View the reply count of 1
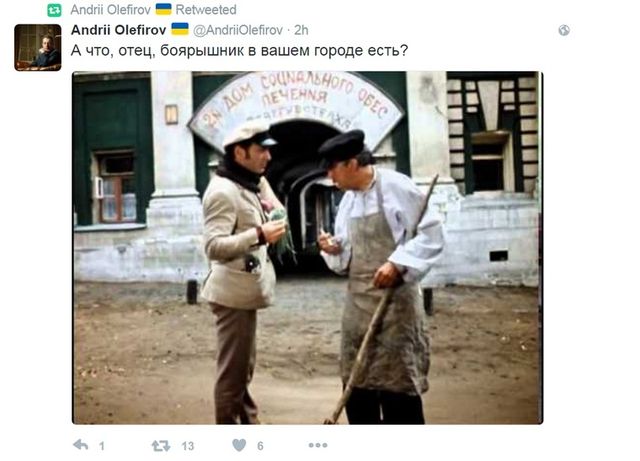 click(x=102, y=446)
